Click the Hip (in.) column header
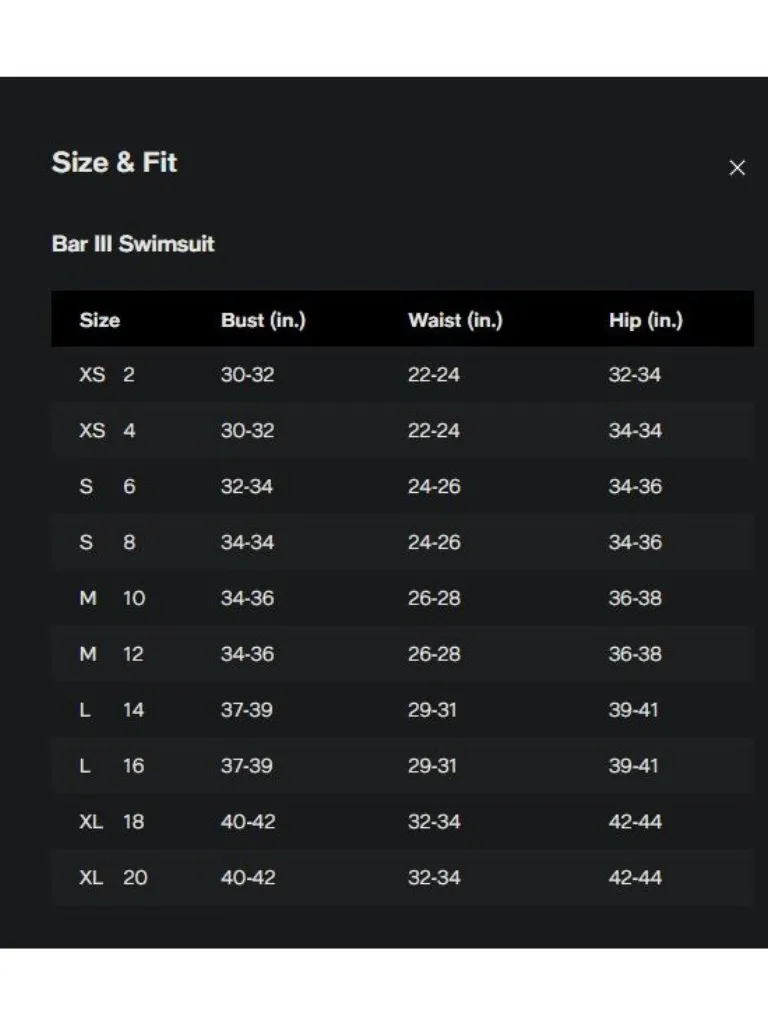The image size is (768, 1024). point(646,320)
